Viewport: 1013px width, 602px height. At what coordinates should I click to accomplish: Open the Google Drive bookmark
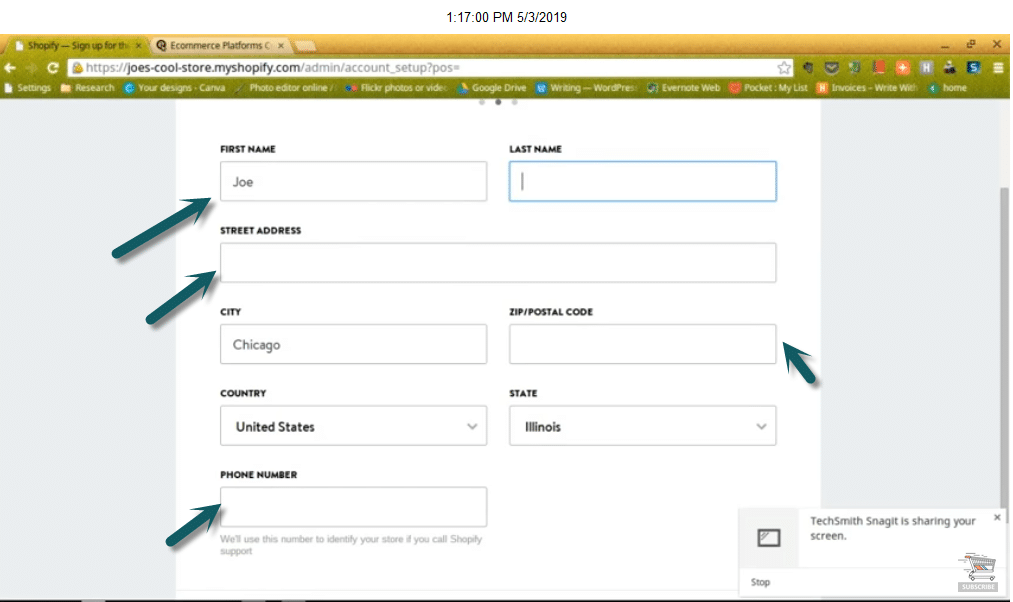pyautogui.click(x=491, y=88)
